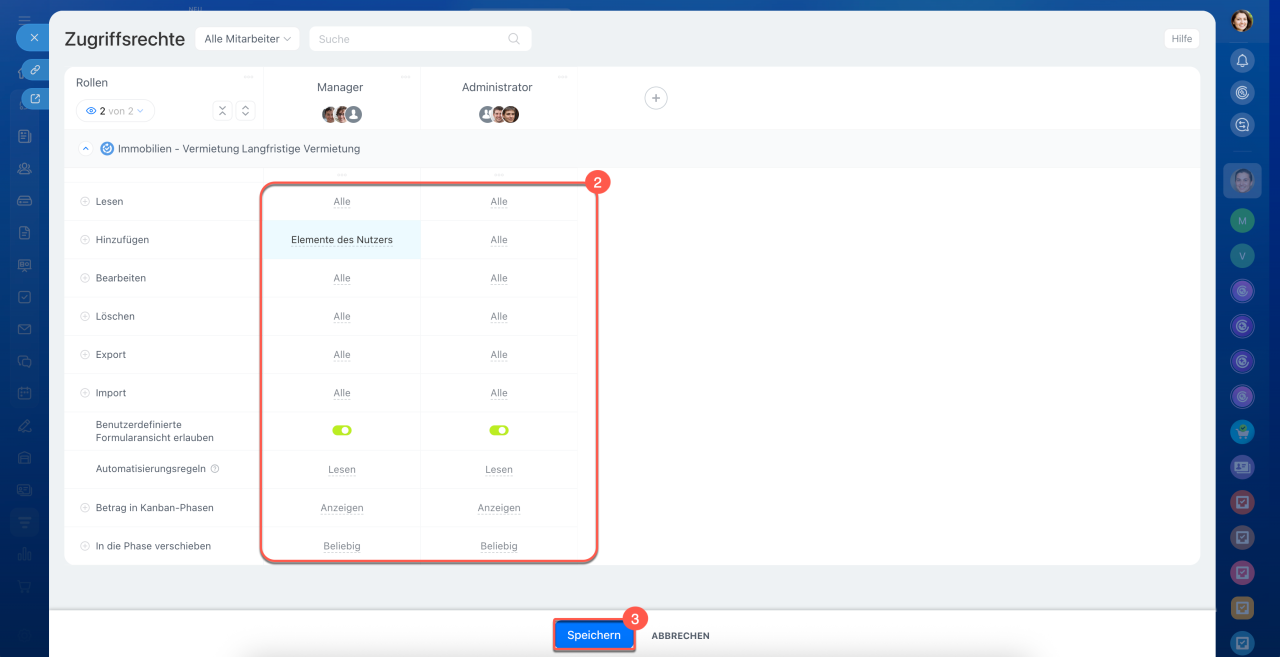This screenshot has width=1280, height=657.
Task: Expand the Betrag in Kanban-Phasen row
Action: click(x=85, y=508)
